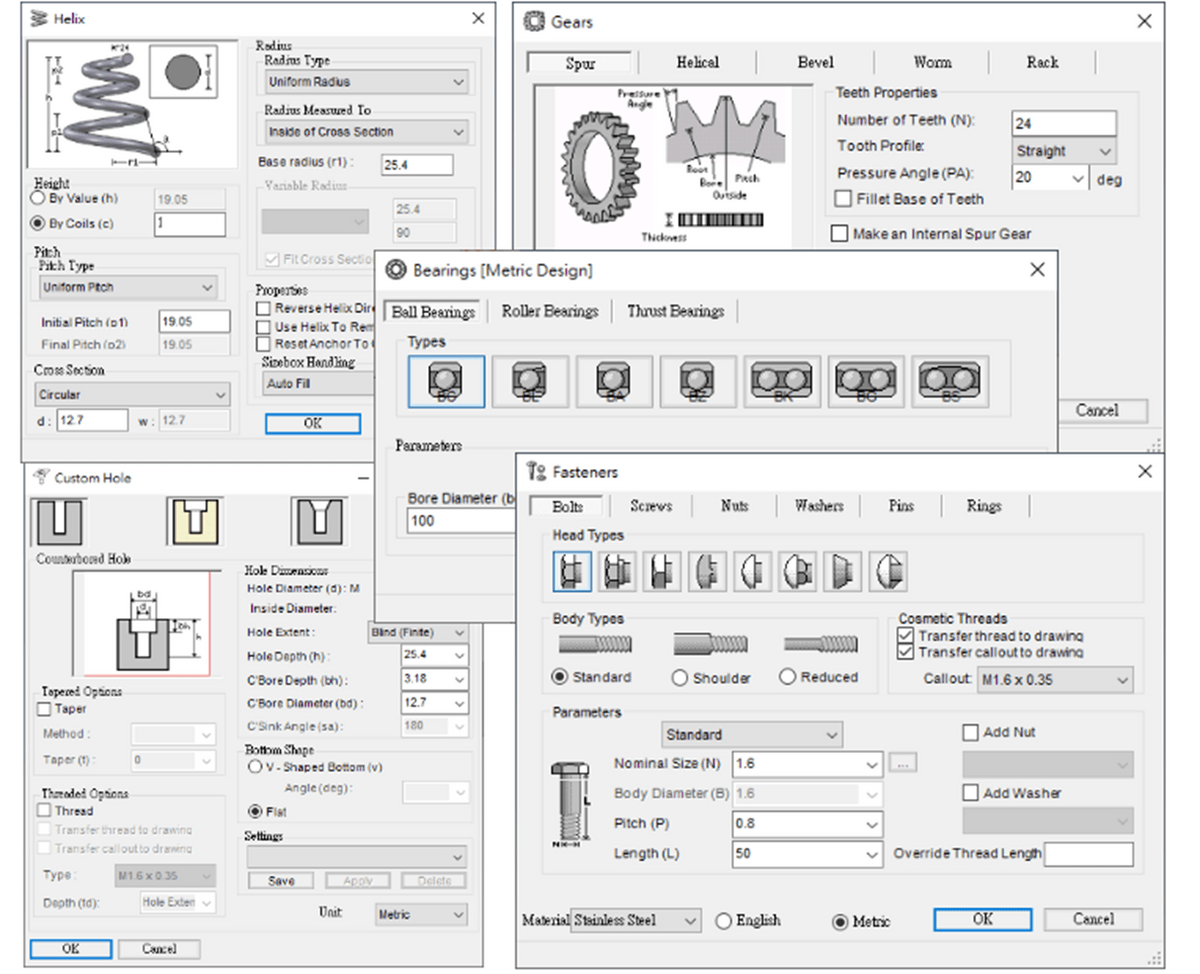Viewport: 1200px width, 974px height.
Task: Open the Radius Type dropdown in Helix
Action: point(366,82)
